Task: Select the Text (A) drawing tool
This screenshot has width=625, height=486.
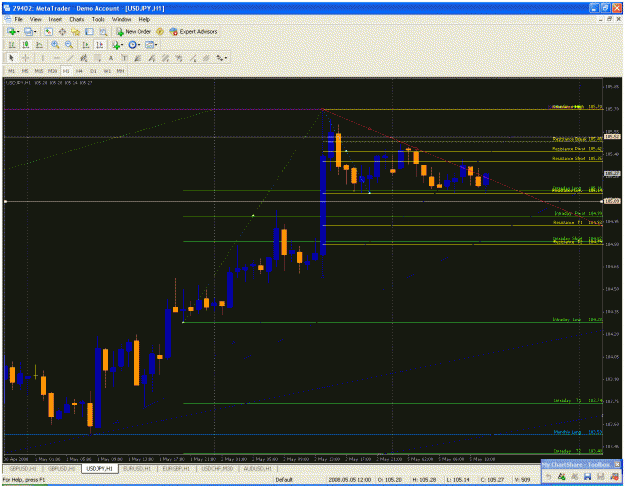Action: 111,58
